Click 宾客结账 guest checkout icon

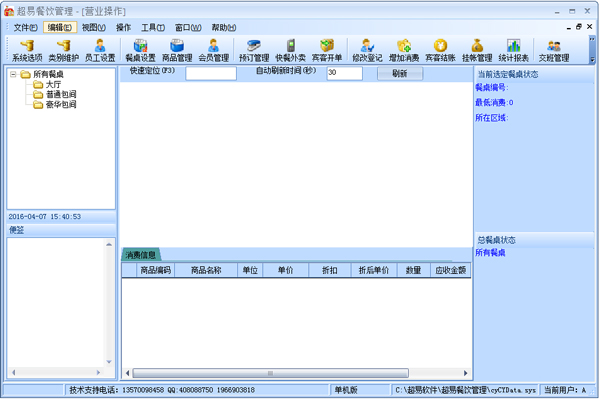(x=440, y=50)
